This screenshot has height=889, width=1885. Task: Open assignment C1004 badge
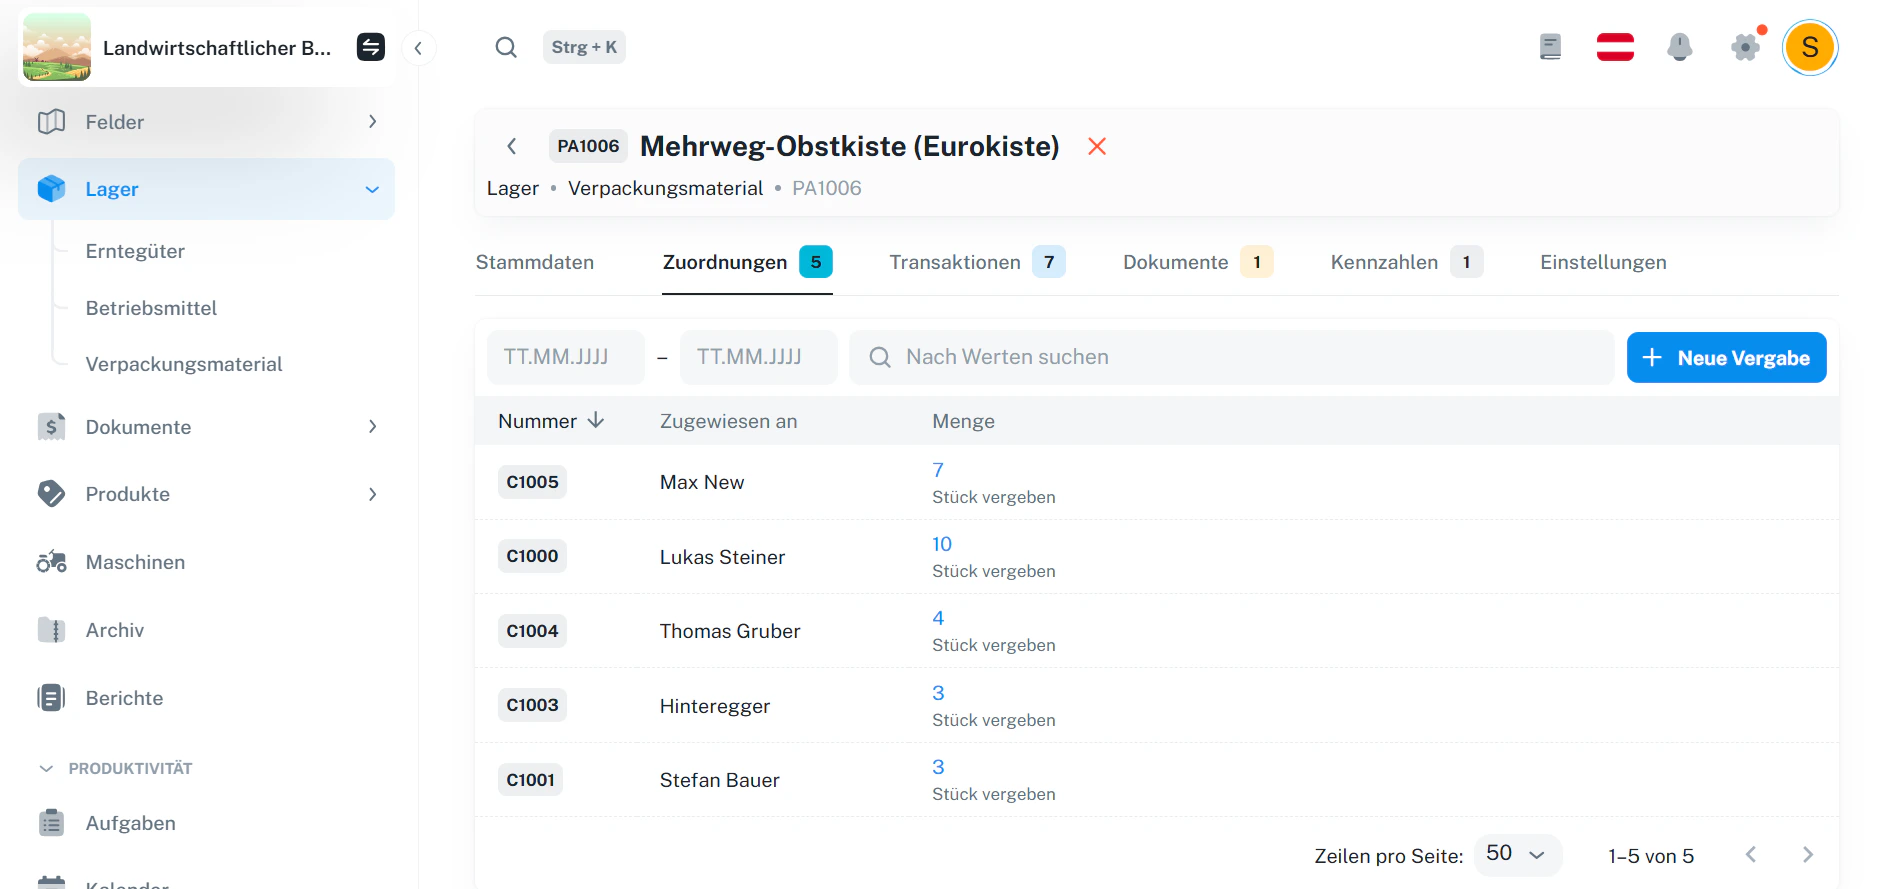(x=532, y=631)
